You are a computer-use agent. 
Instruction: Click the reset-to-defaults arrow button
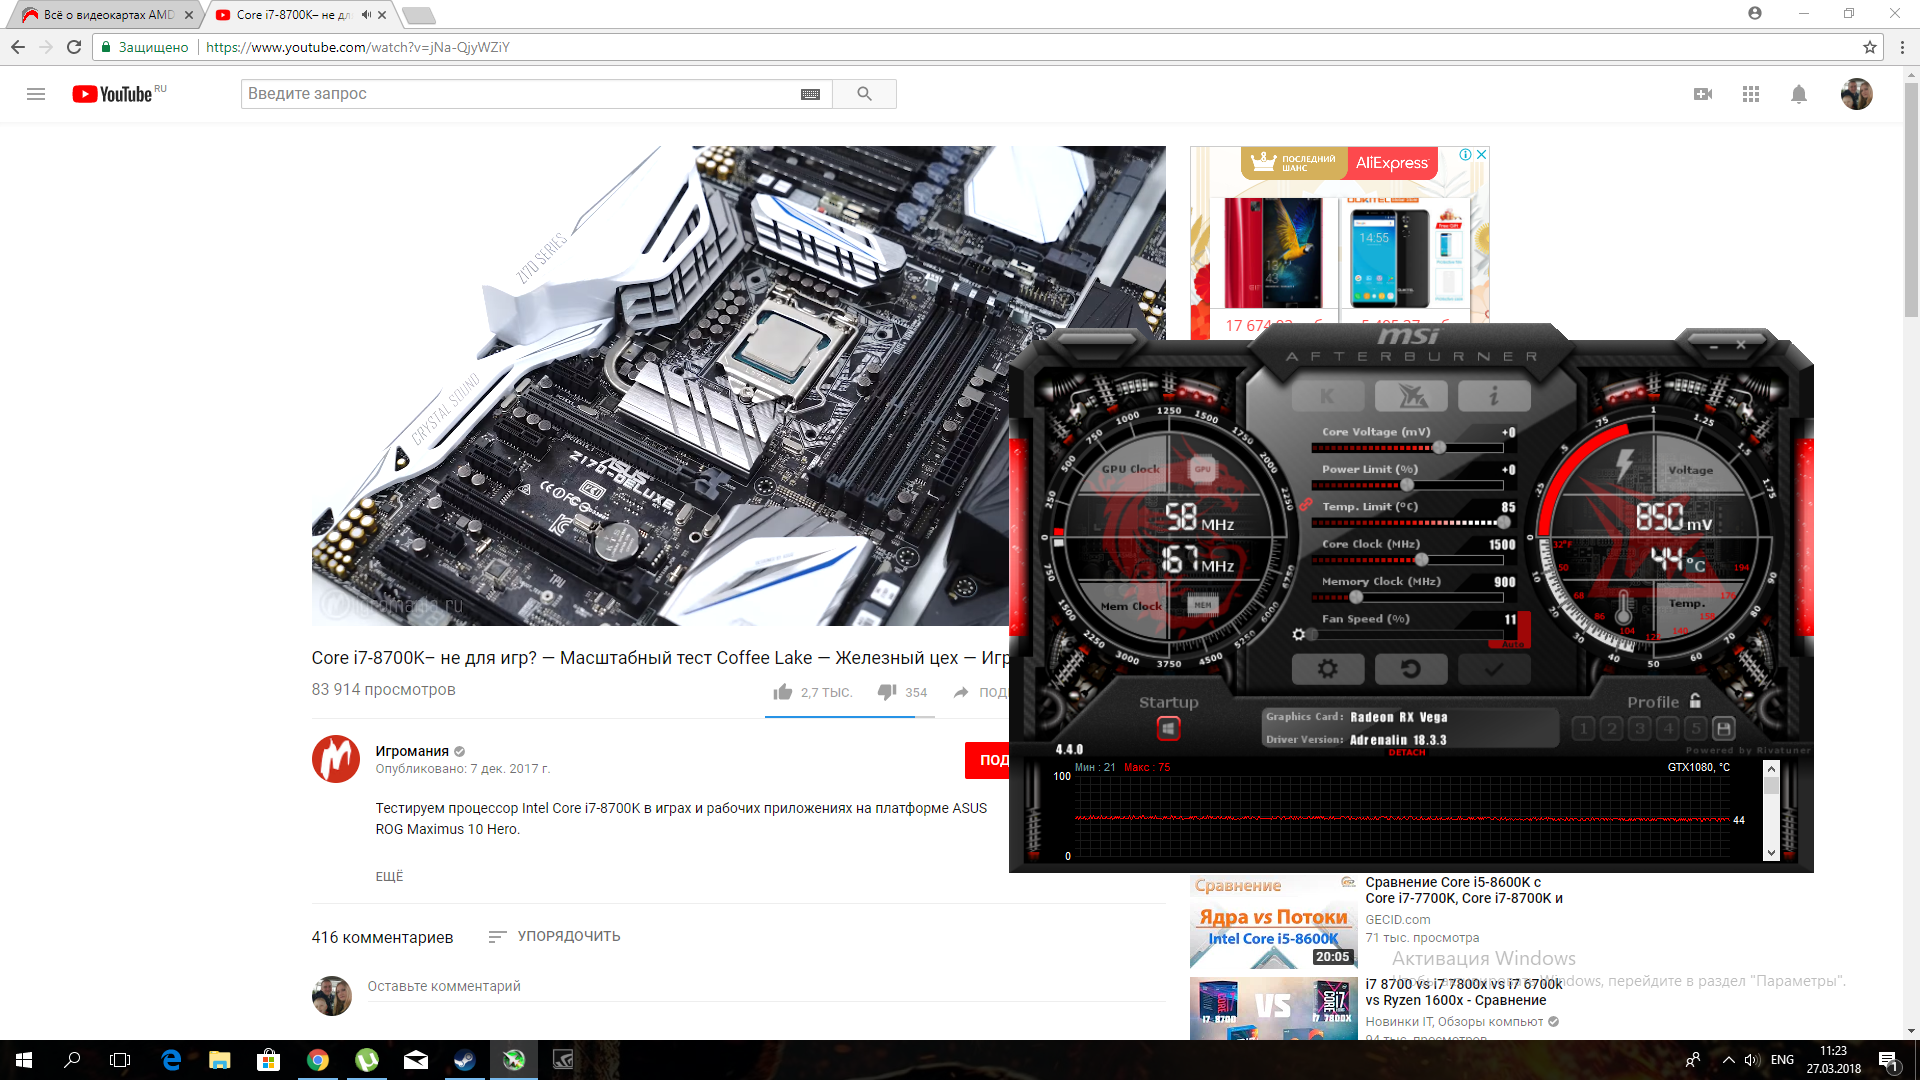click(1410, 669)
